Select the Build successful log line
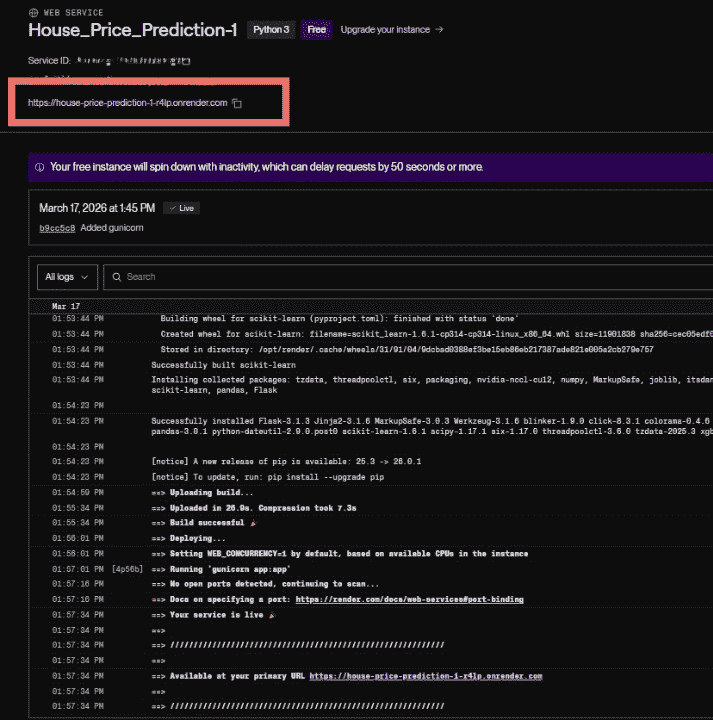Image resolution: width=713 pixels, height=720 pixels. coord(204,523)
